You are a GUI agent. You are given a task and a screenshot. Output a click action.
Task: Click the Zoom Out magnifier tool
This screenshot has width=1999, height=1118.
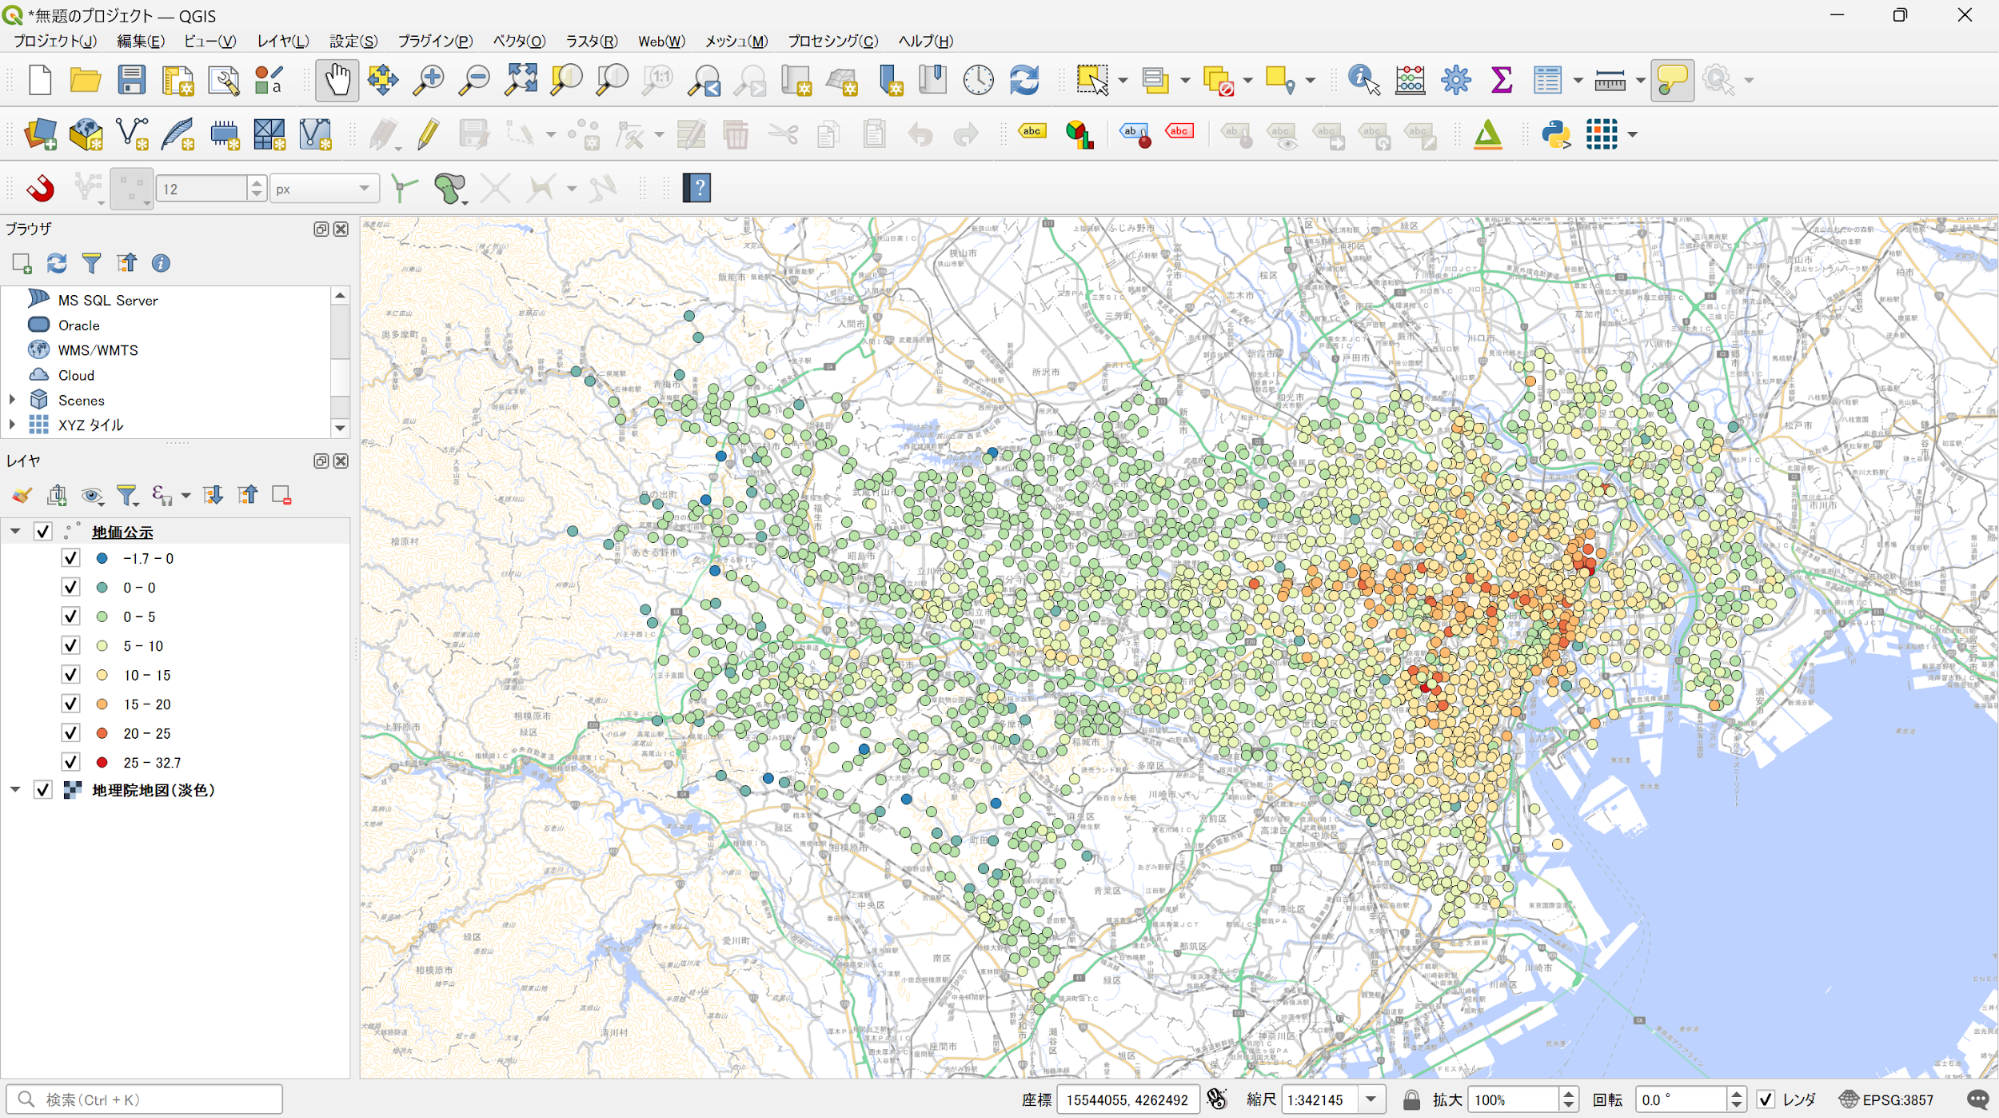coord(474,80)
